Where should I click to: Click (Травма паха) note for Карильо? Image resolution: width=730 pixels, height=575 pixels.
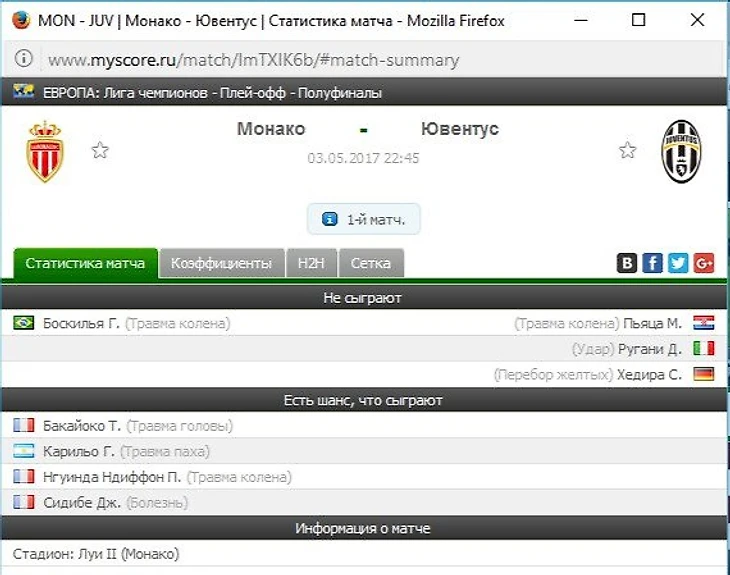pos(165,451)
